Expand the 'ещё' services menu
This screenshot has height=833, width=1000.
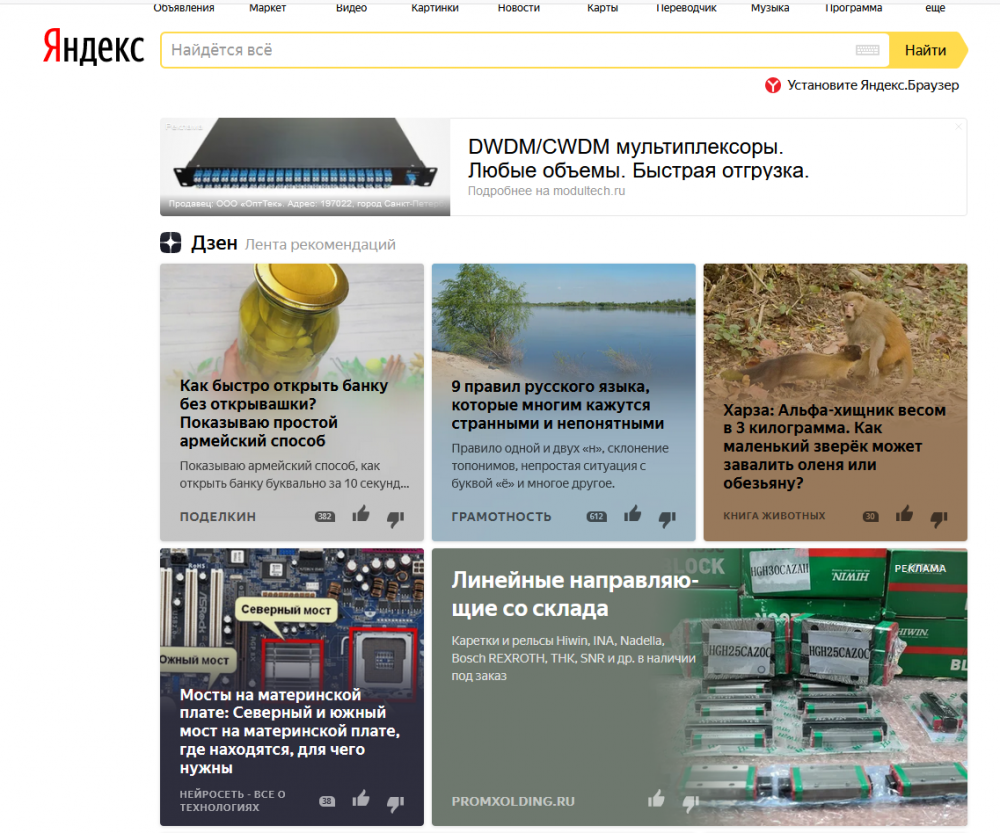click(935, 8)
